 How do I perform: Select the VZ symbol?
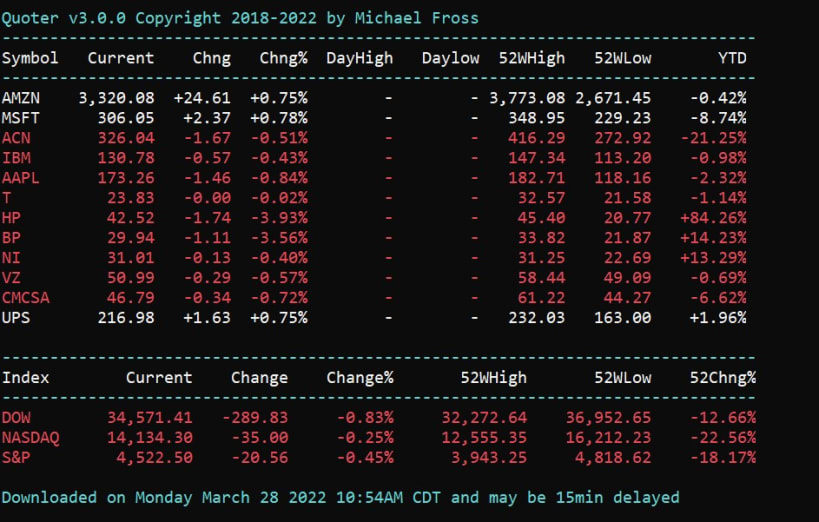11,277
